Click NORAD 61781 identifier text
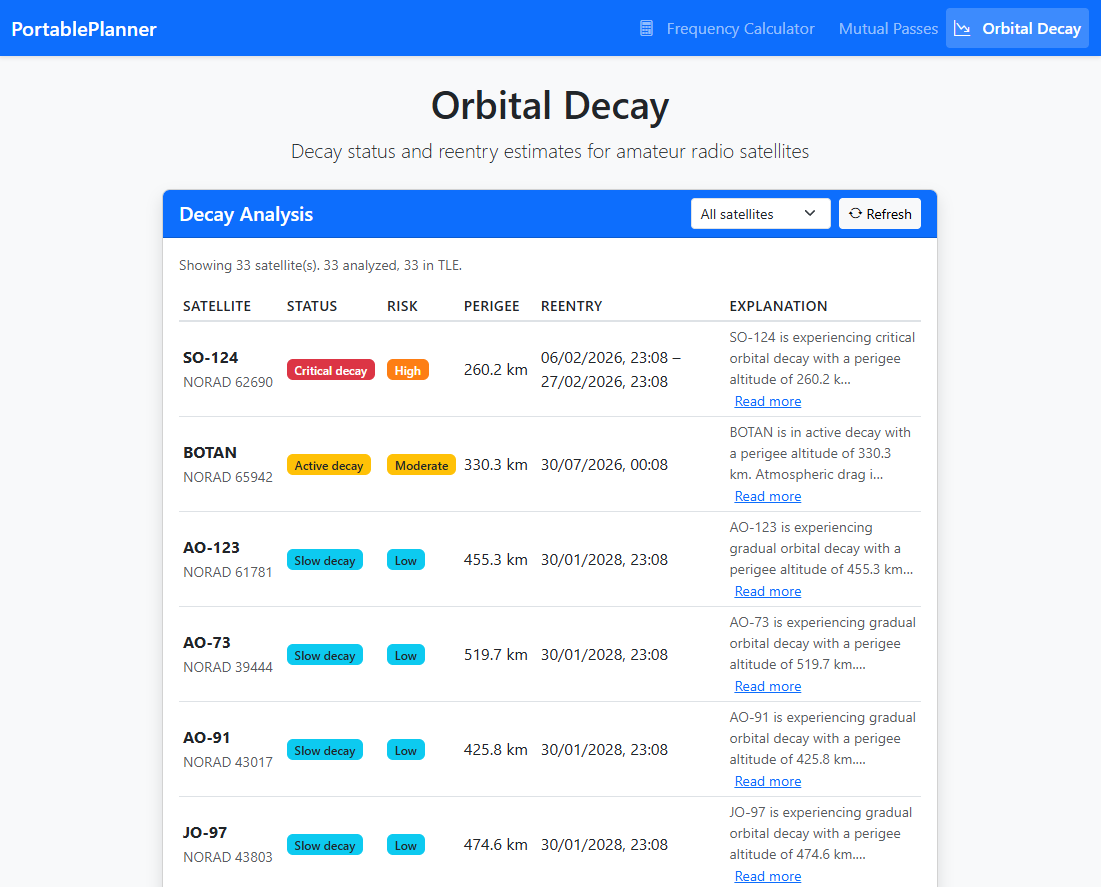The height and width of the screenshot is (887, 1101). click(x=228, y=572)
